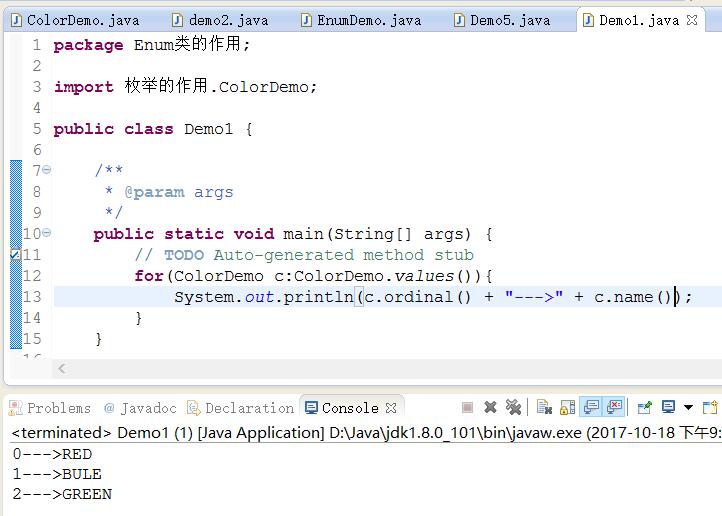Screen dimensions: 722x516
Task: Clear the console output
Action: (x=544, y=407)
